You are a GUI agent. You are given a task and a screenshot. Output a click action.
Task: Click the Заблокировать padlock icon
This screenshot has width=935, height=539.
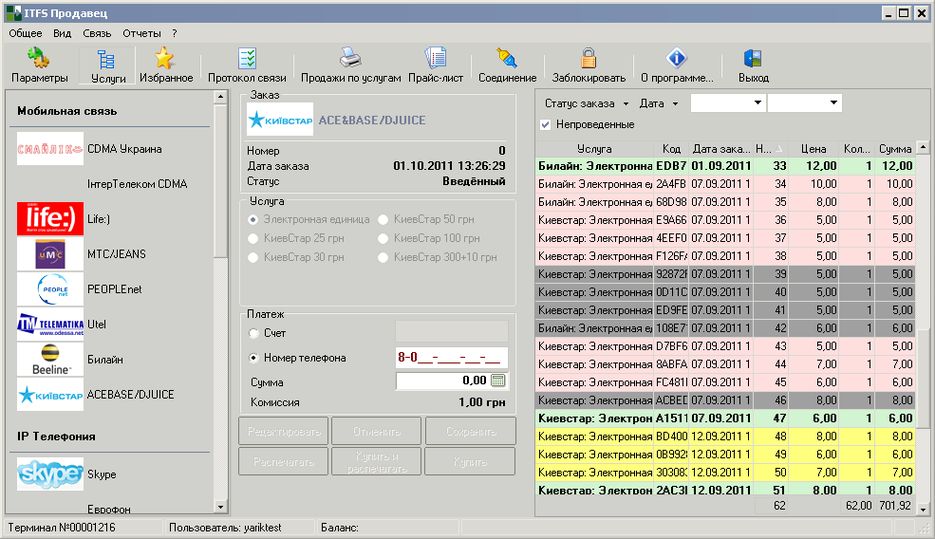589,58
